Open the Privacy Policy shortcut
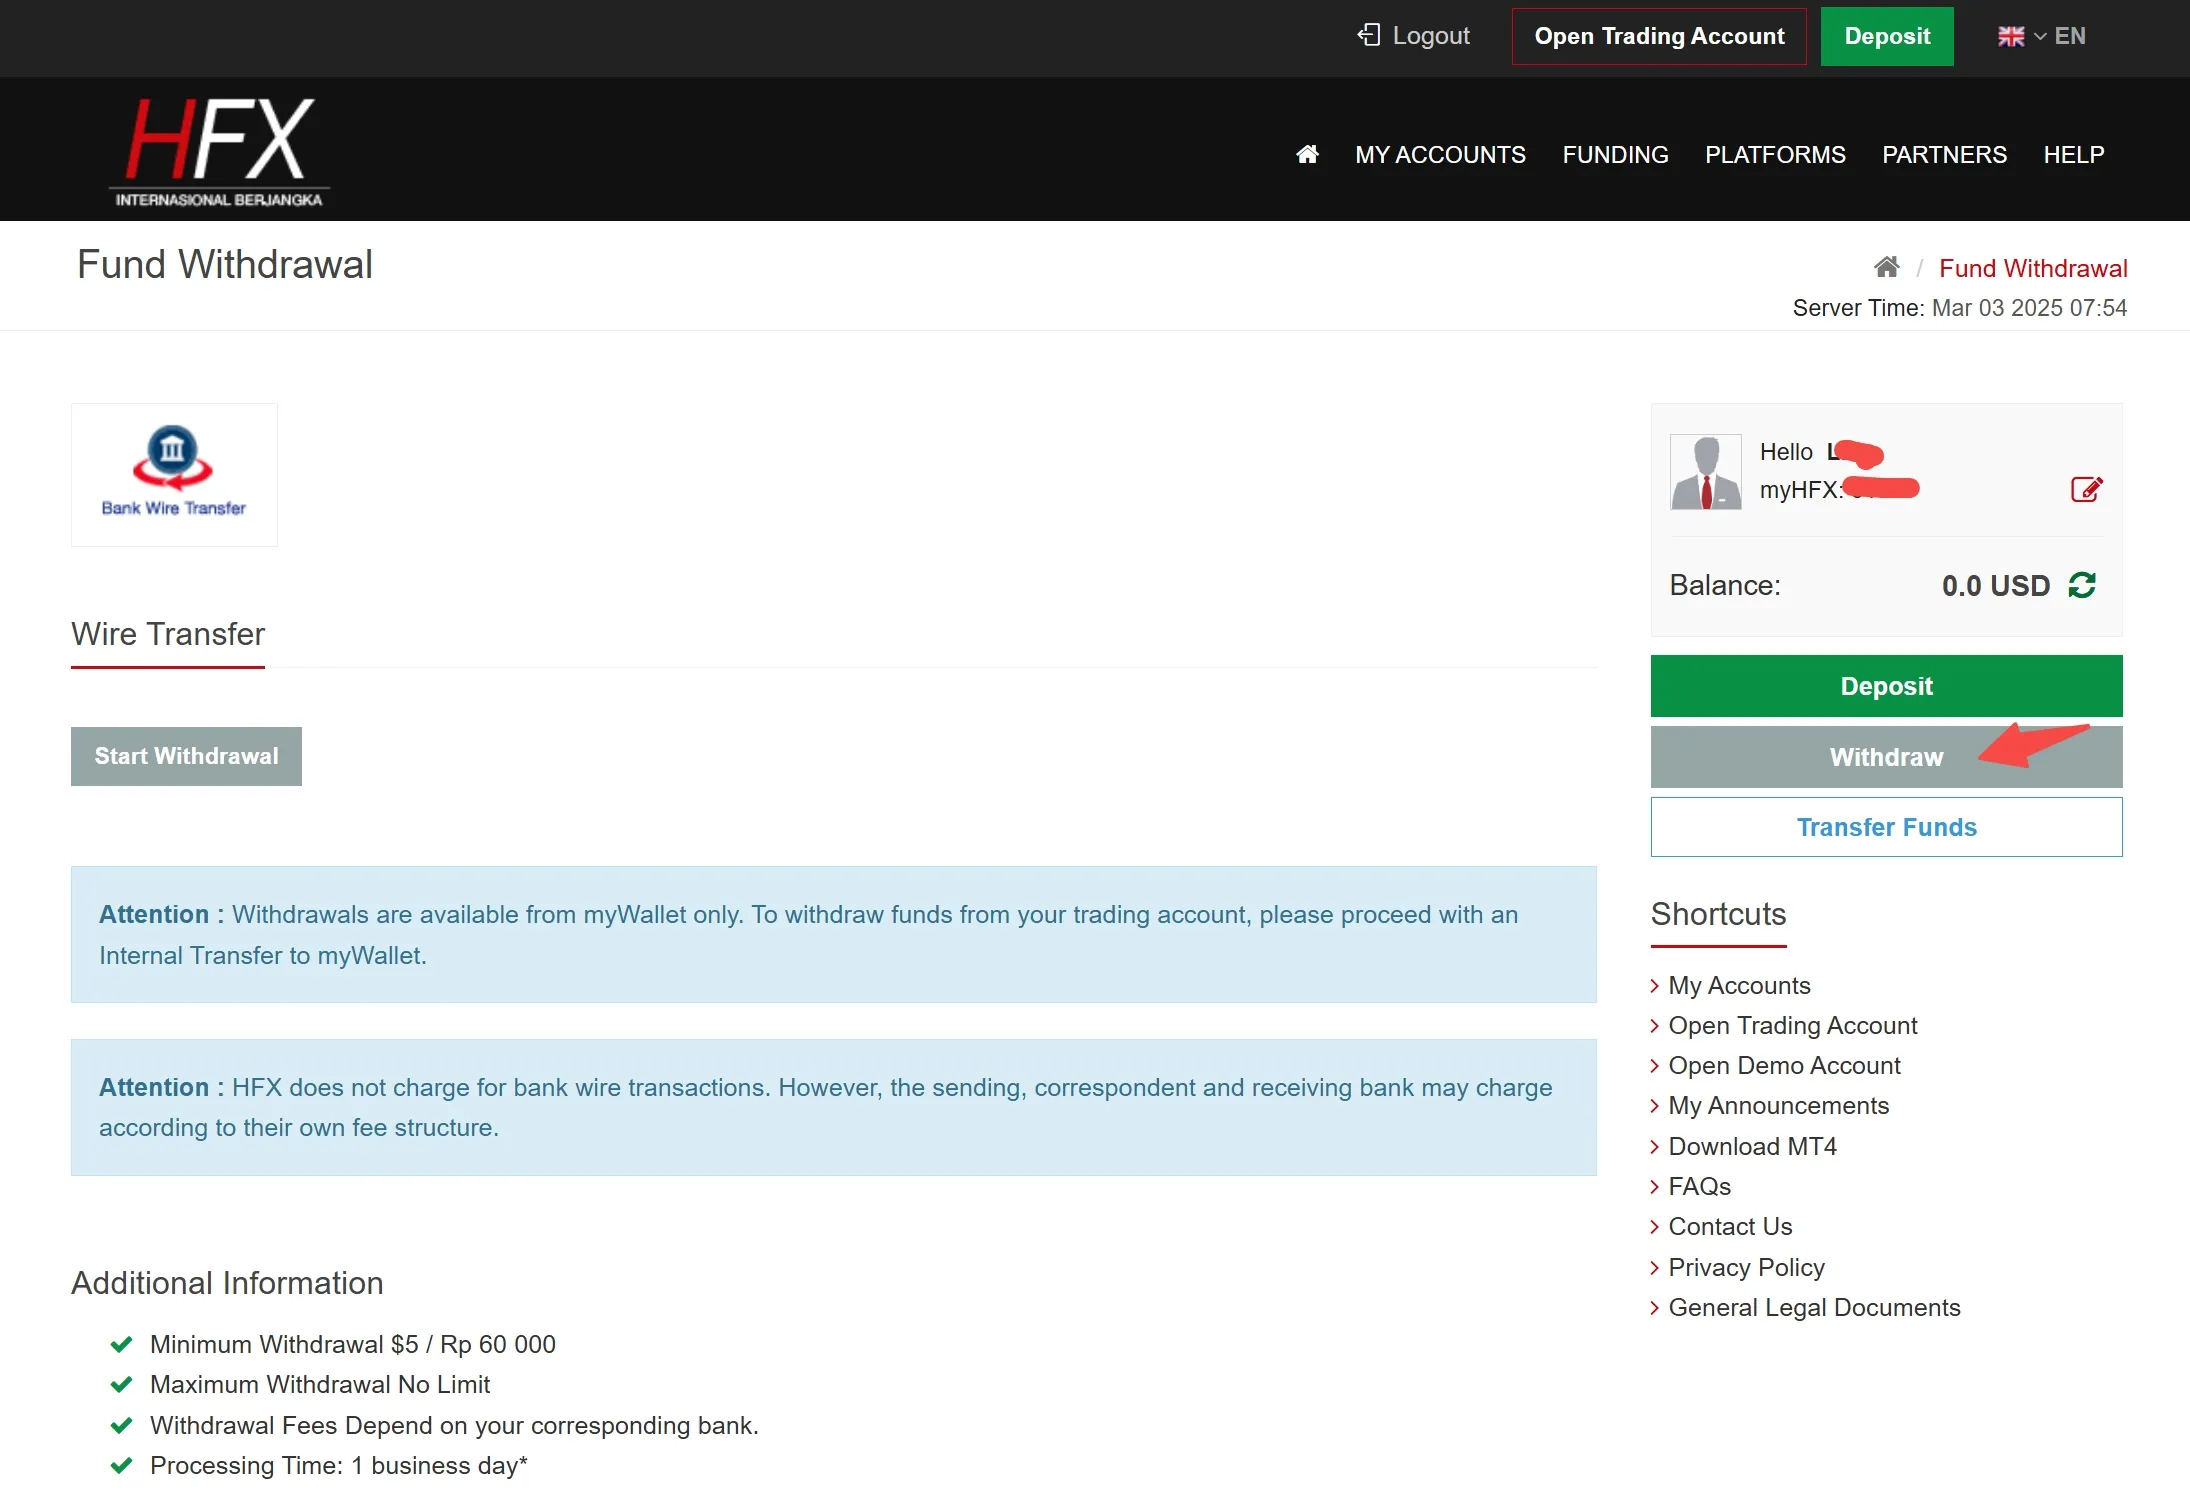Screen dimensions: 2190x1510 tap(1746, 1268)
